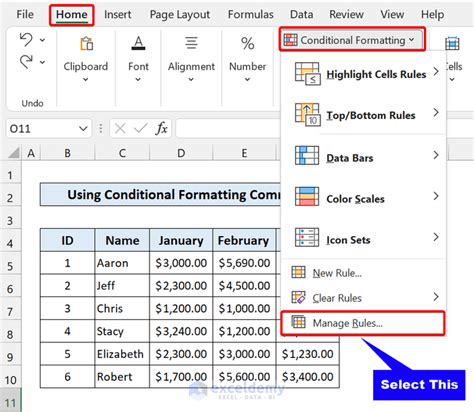This screenshot has height=412, width=474.
Task: Switch to the Insert tab
Action: (x=117, y=14)
